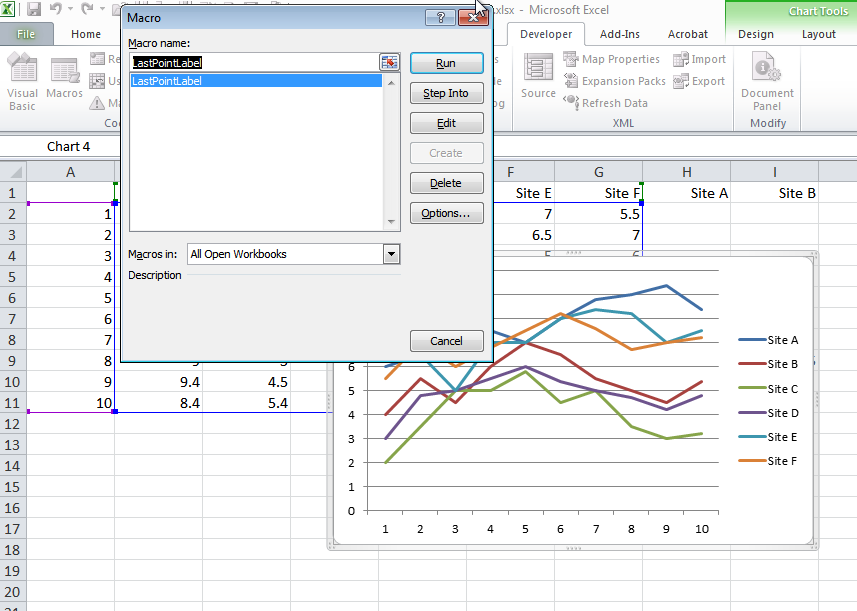Cancel the Macro dialog
Image resolution: width=857 pixels, height=611 pixels.
coord(447,341)
